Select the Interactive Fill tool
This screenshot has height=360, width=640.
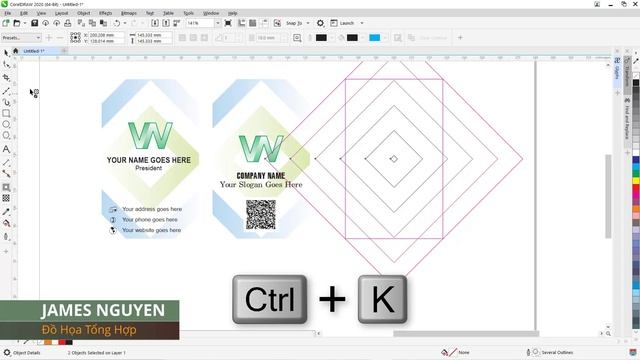click(x=6, y=223)
